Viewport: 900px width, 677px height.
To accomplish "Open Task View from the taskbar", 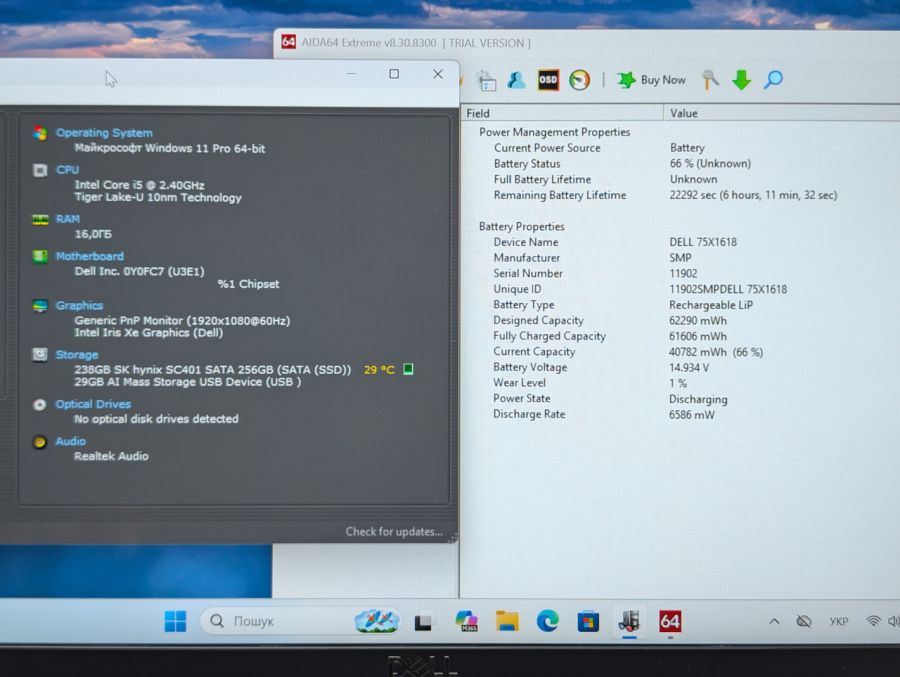I will tap(423, 622).
